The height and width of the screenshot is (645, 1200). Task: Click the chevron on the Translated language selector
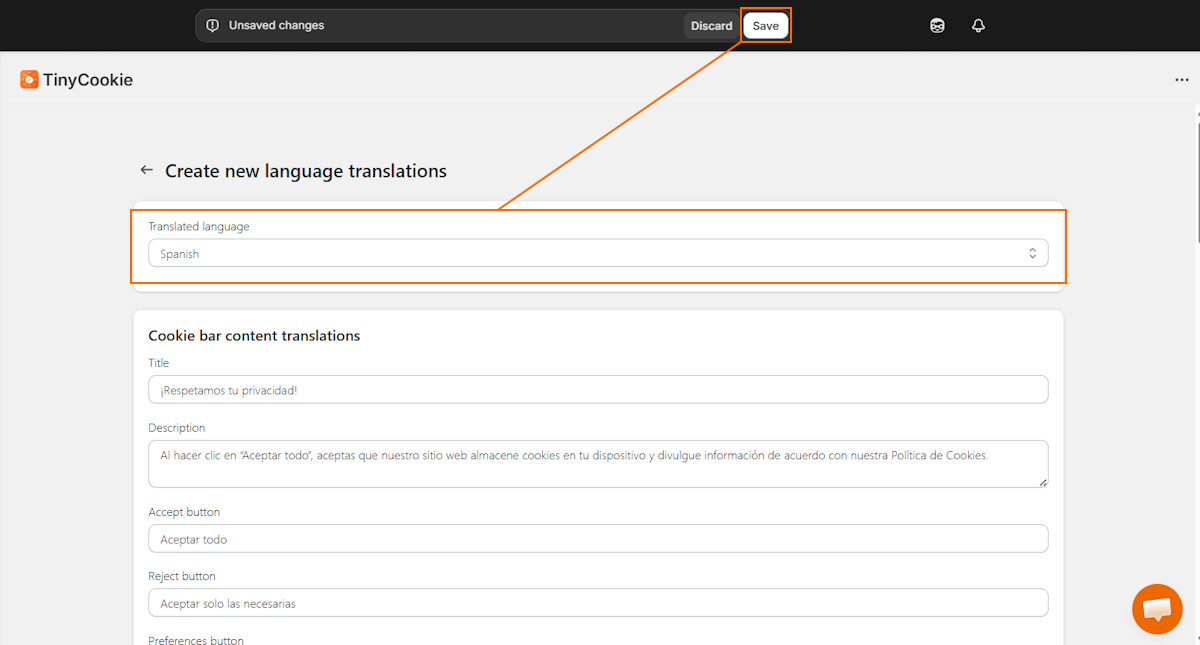[x=1032, y=253]
